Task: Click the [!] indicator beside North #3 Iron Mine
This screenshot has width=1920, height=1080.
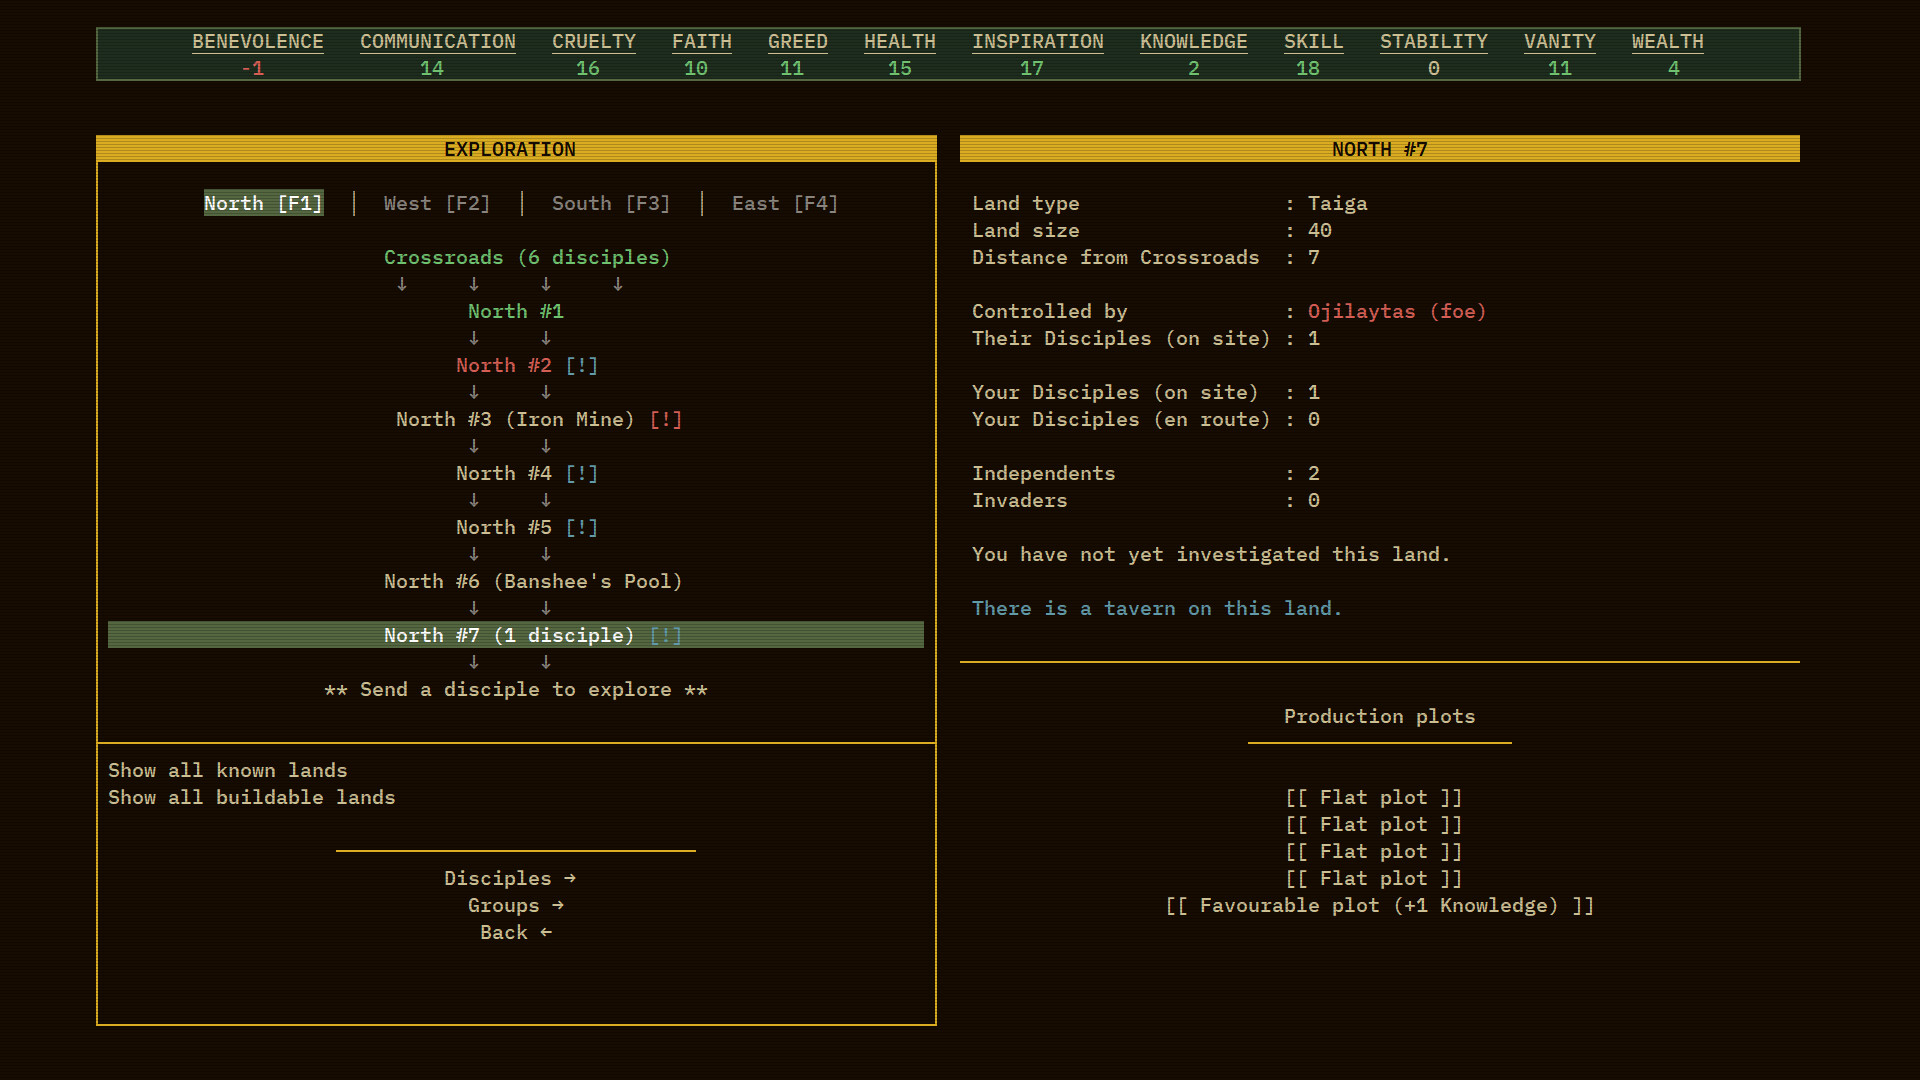Action: (665, 419)
